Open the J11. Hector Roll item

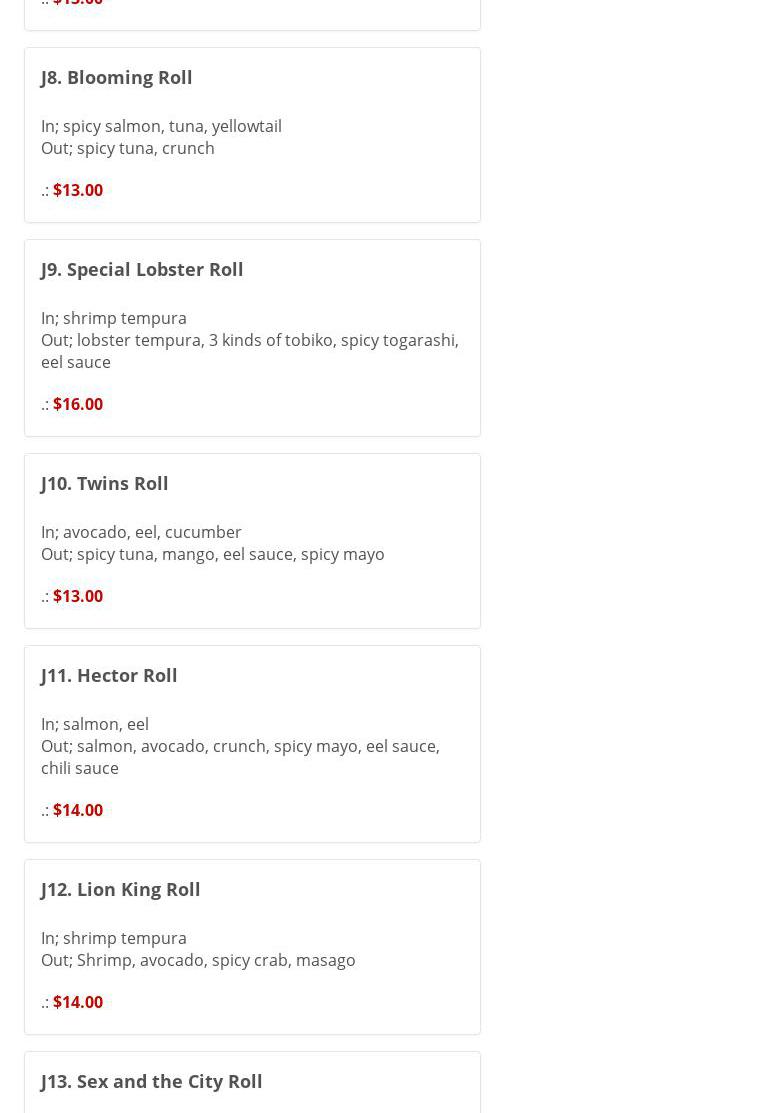click(108, 675)
